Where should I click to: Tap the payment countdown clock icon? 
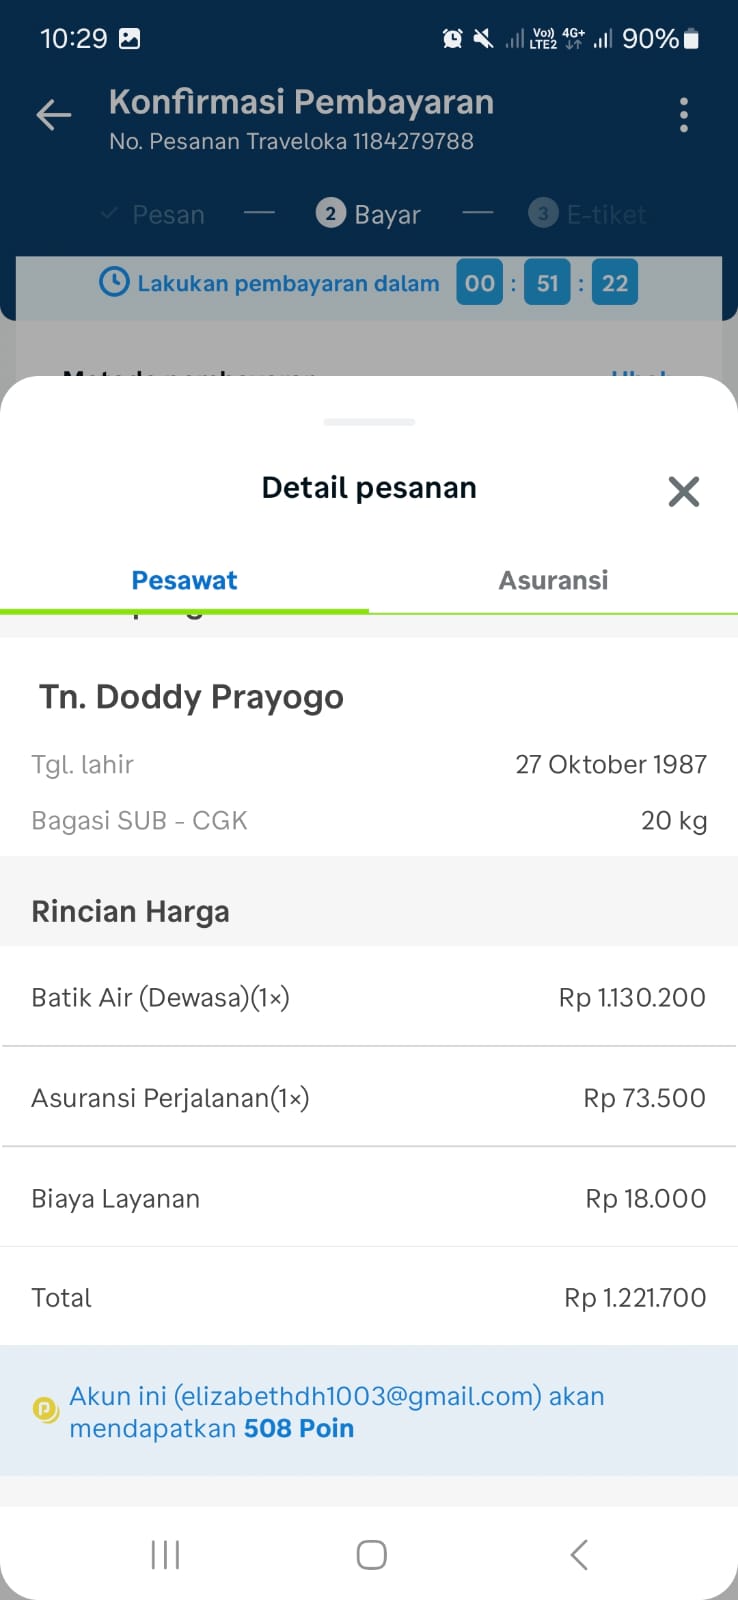tap(114, 283)
